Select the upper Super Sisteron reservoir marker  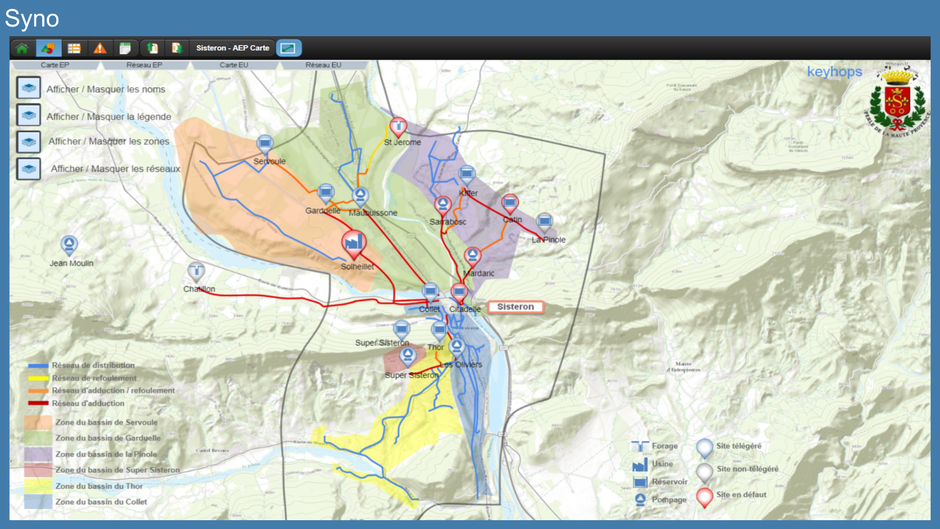(x=402, y=329)
